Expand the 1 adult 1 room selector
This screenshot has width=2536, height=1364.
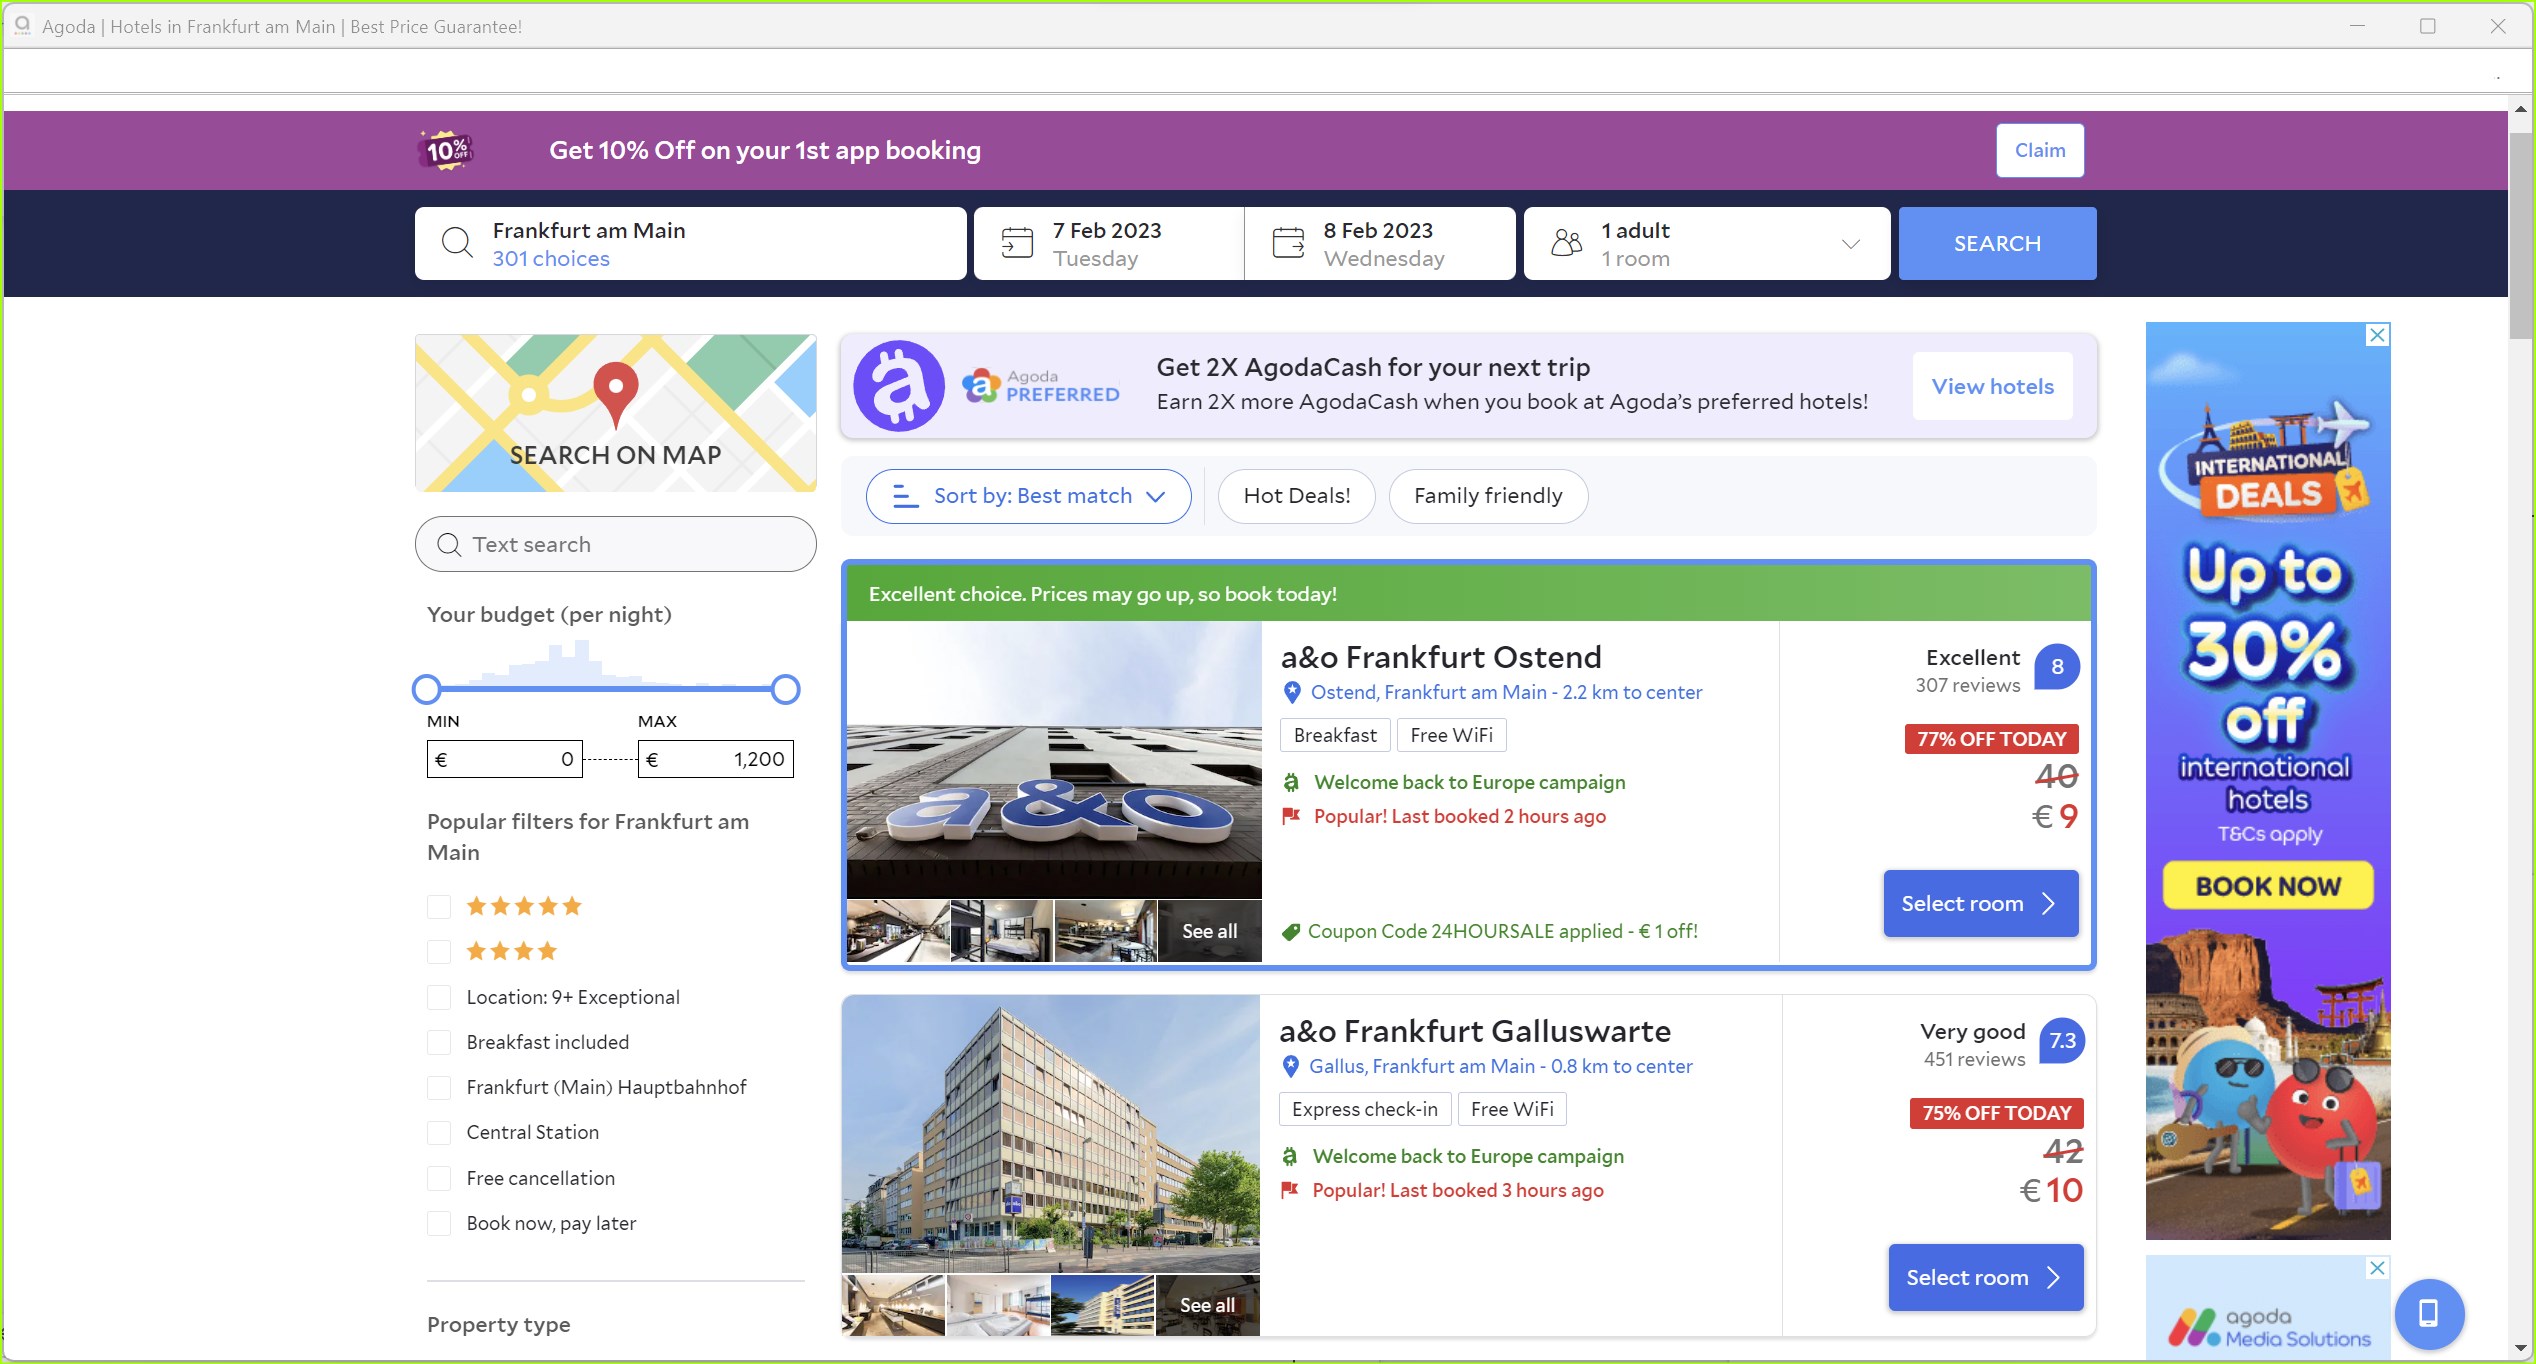(x=1706, y=243)
